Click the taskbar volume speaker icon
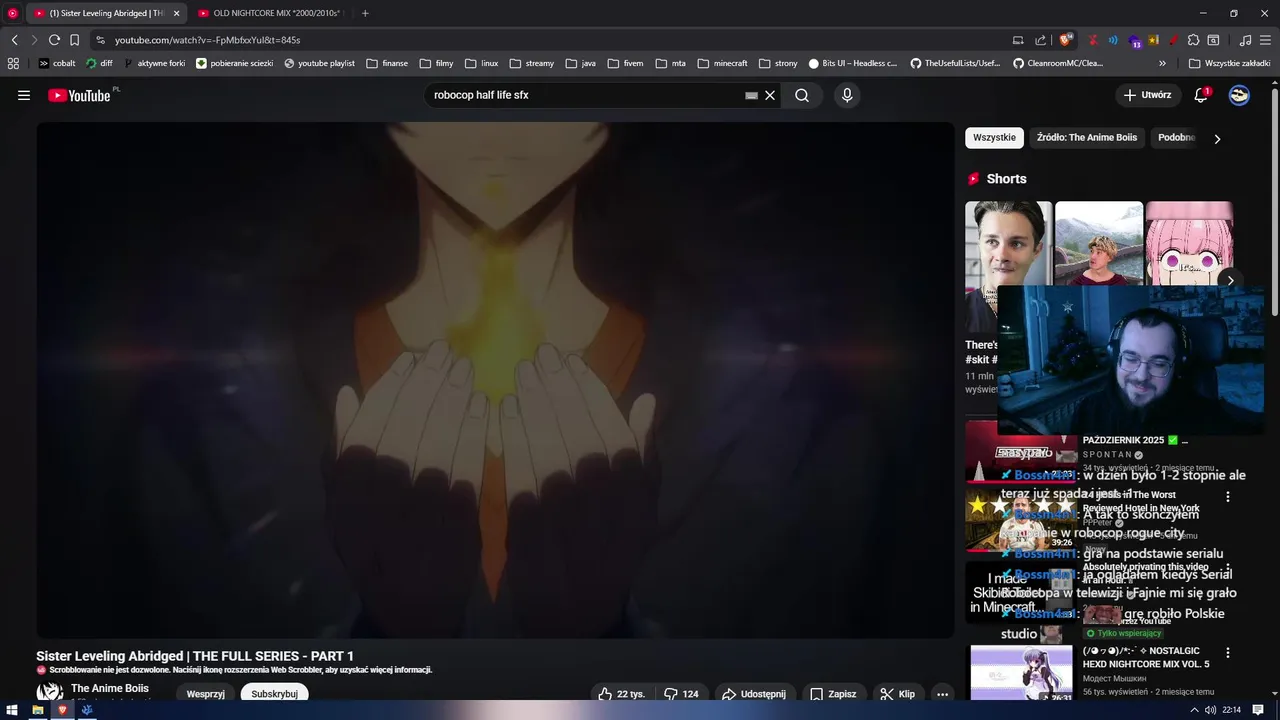 [x=1210, y=710]
